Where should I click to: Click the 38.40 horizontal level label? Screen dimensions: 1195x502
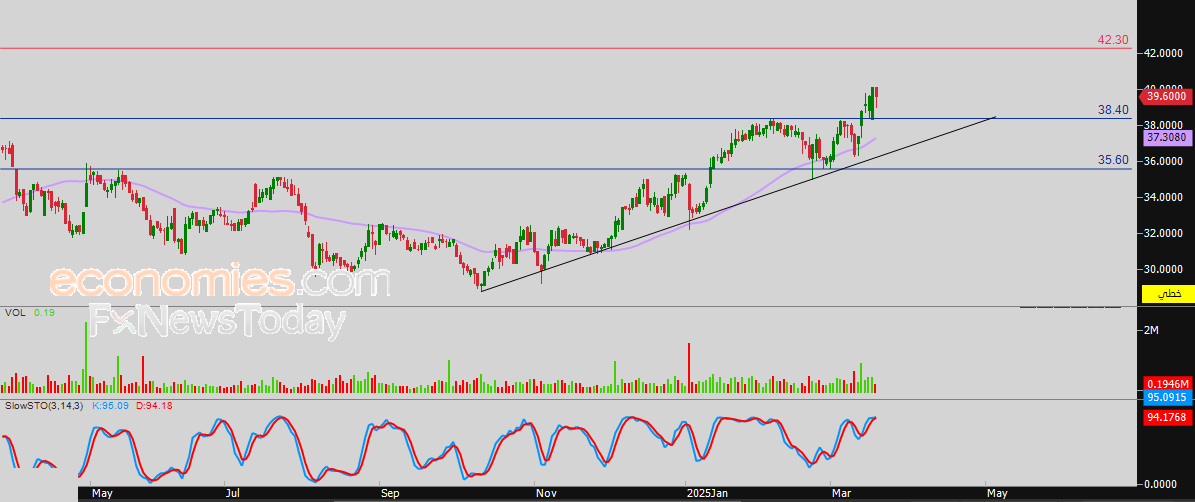click(1113, 110)
